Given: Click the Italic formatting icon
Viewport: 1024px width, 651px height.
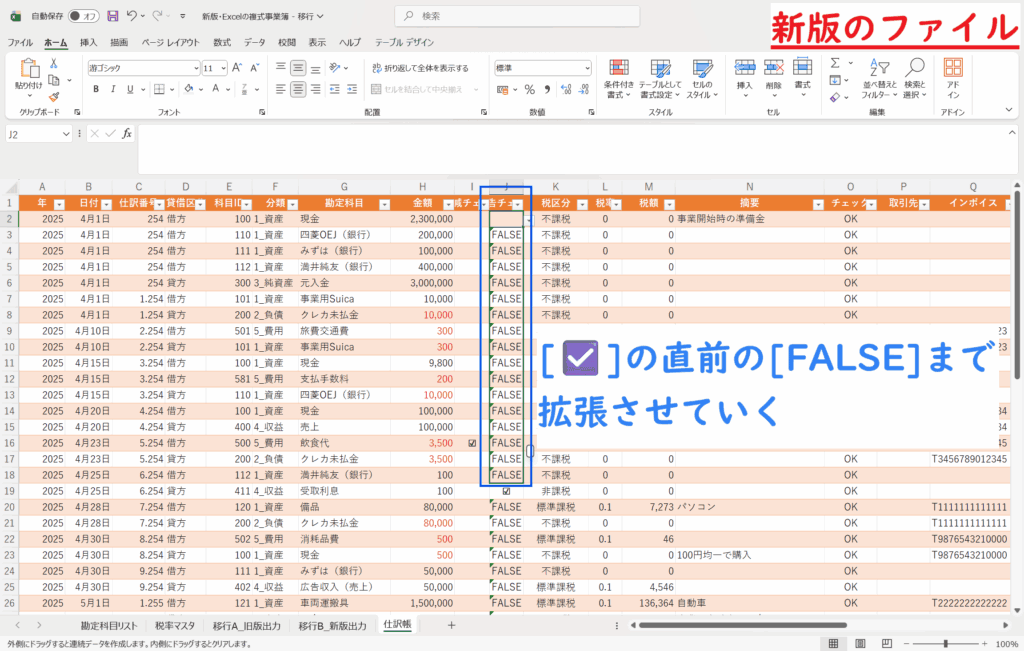Looking at the screenshot, I should pyautogui.click(x=112, y=89).
